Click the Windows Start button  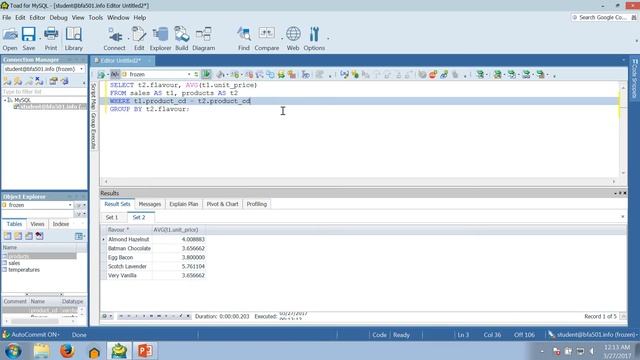(x=13, y=351)
